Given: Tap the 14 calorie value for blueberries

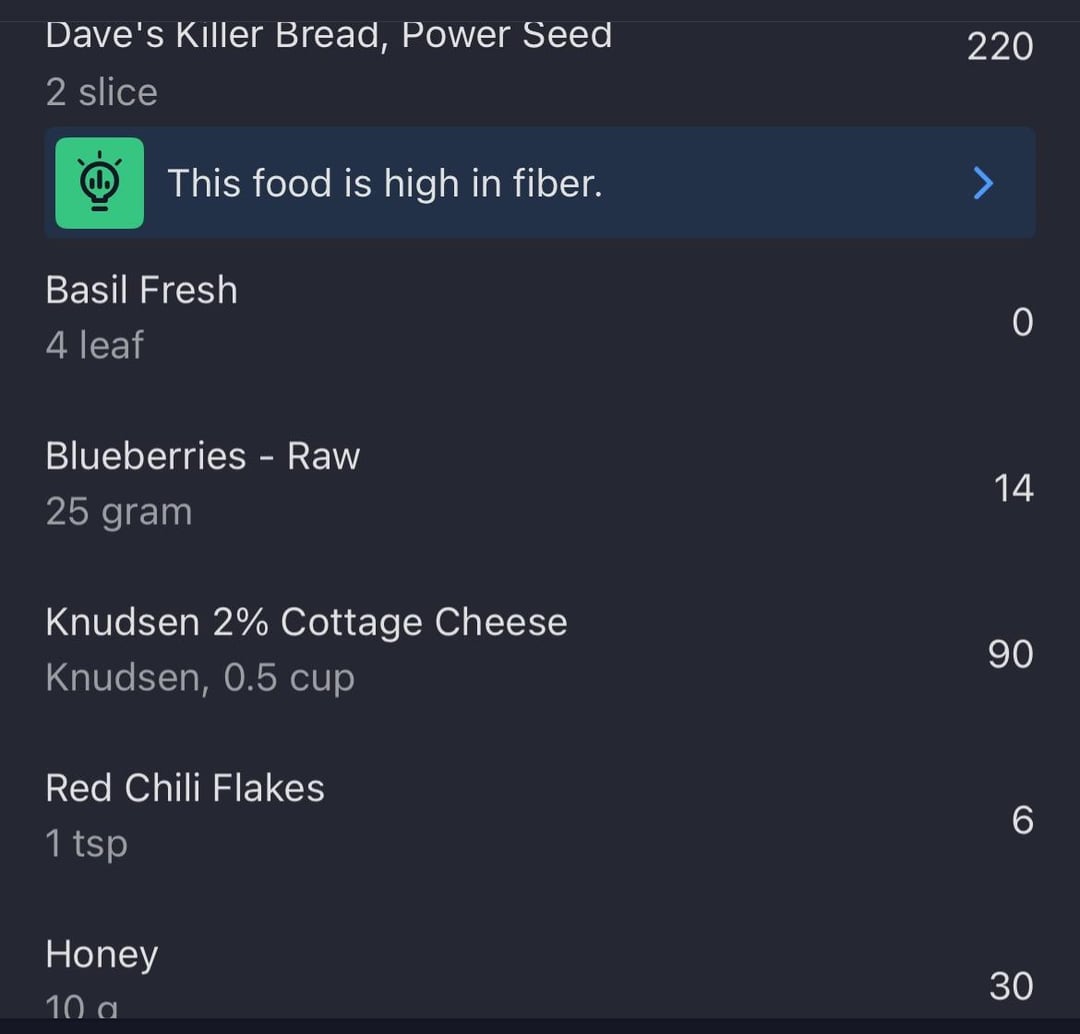Looking at the screenshot, I should point(1013,488).
